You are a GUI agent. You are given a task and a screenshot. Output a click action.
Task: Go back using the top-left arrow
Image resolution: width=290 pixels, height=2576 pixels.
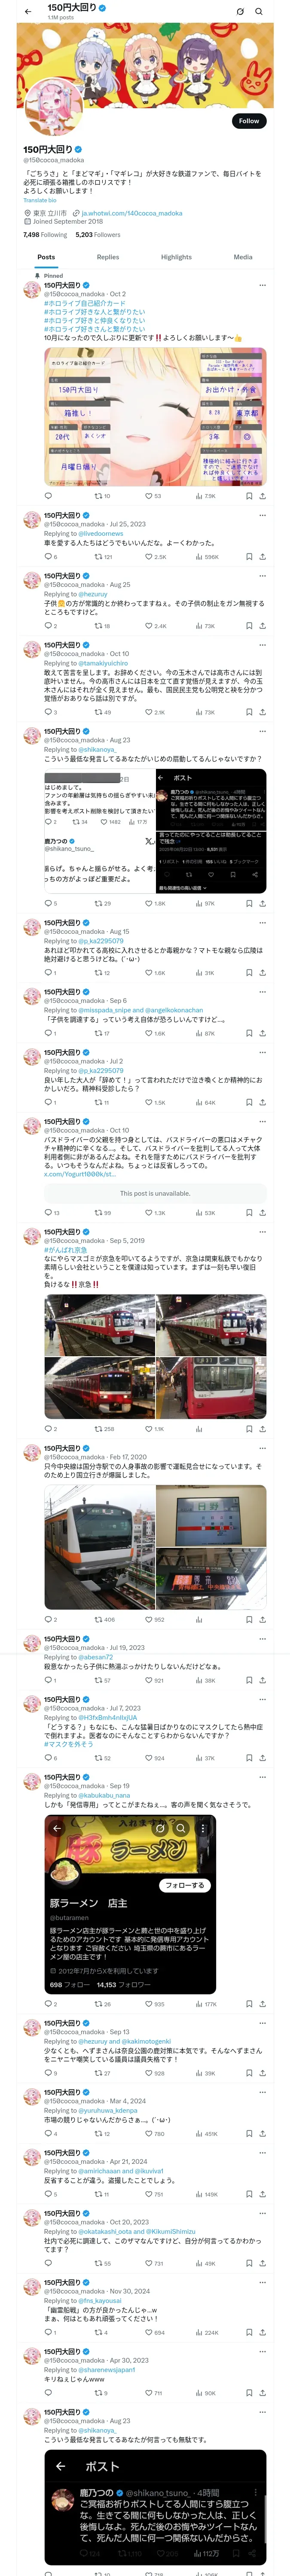[x=28, y=11]
